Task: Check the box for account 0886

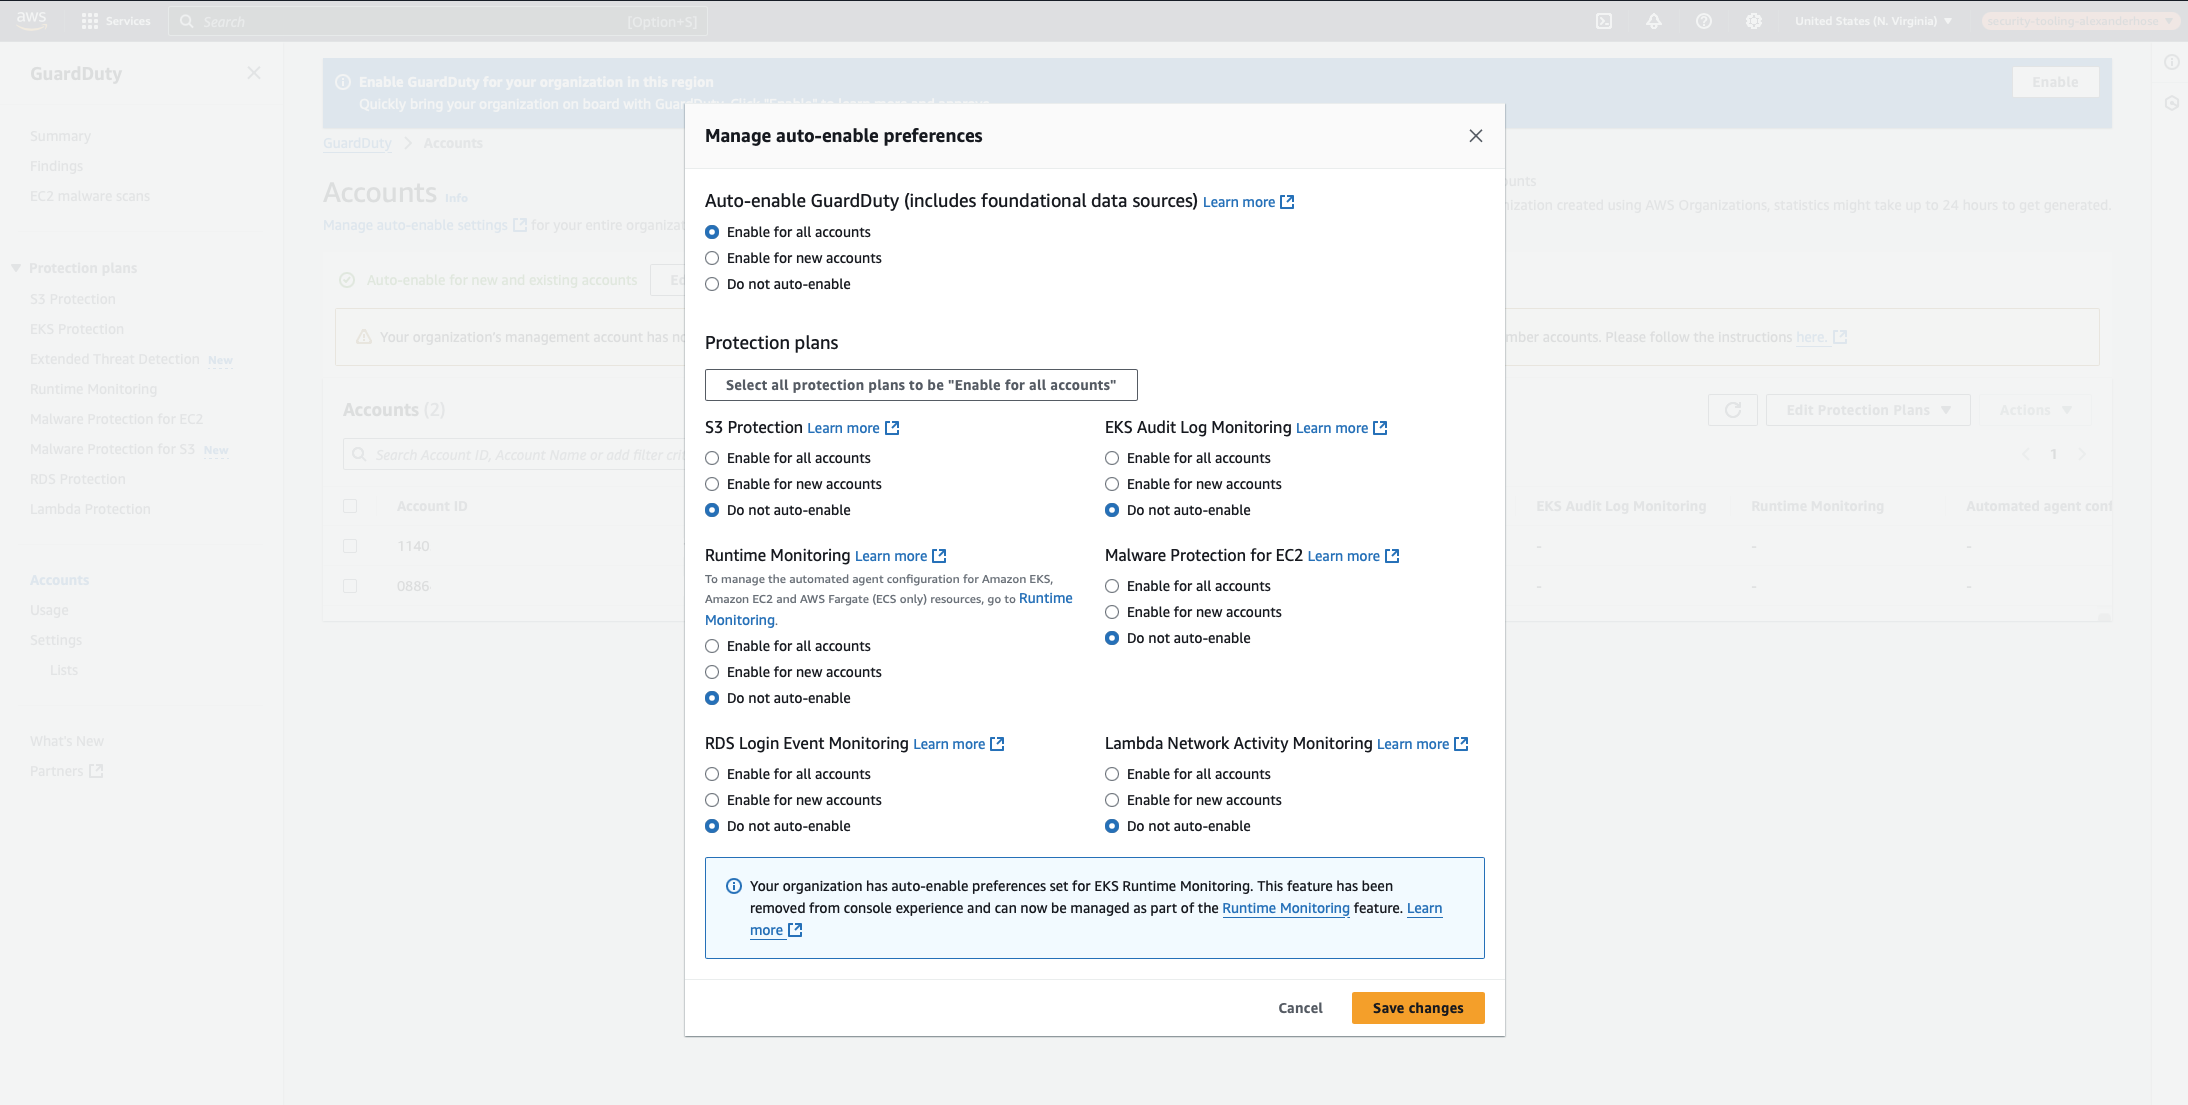Action: (x=350, y=586)
